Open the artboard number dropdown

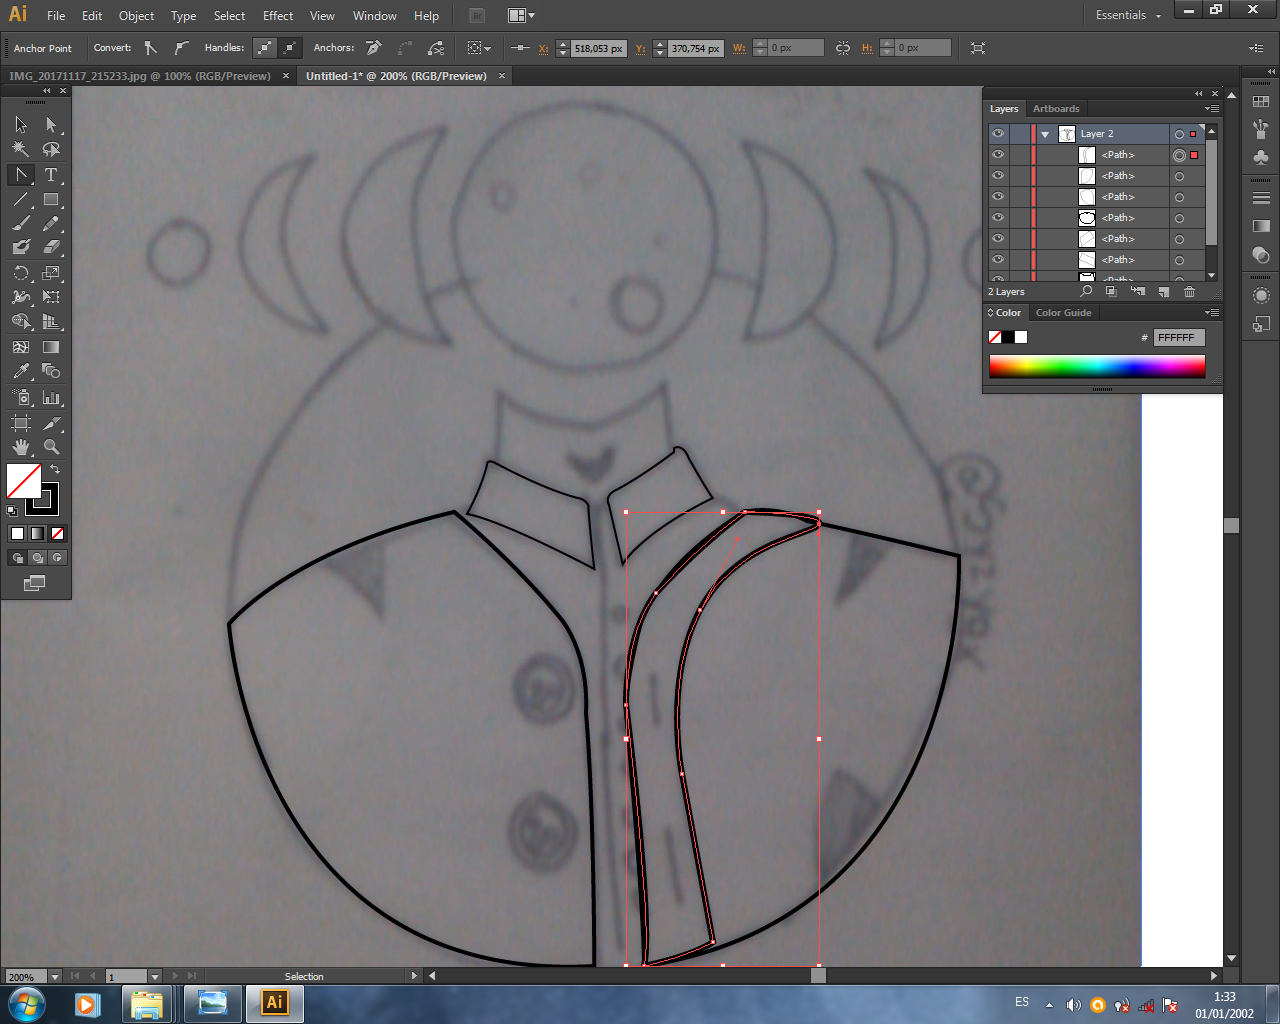(x=154, y=976)
